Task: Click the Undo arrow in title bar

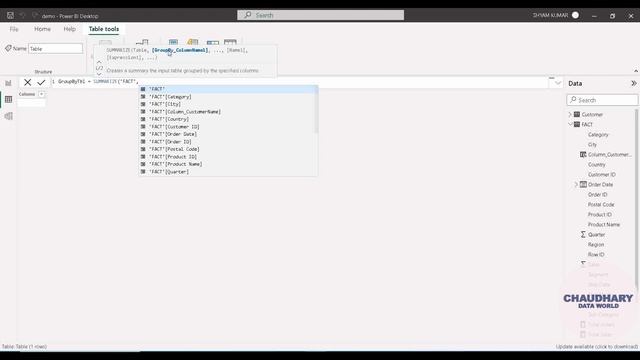Action: [x=22, y=16]
